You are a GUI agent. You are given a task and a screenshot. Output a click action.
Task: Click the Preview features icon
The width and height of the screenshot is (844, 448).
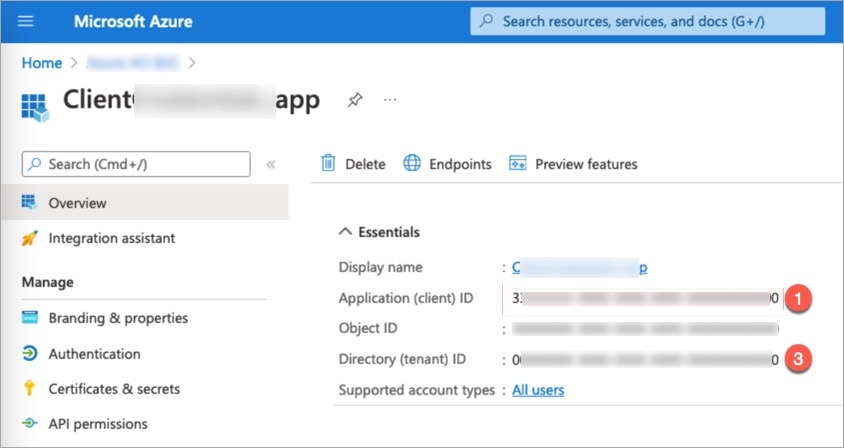[517, 164]
